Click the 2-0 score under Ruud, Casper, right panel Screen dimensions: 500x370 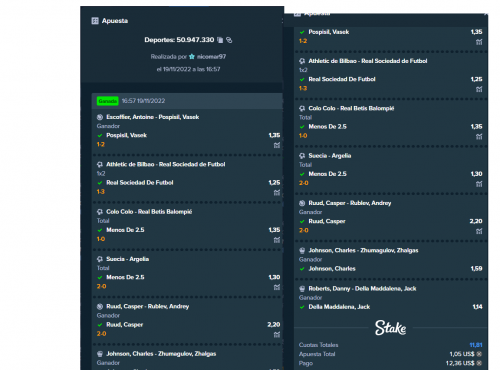[x=304, y=230]
